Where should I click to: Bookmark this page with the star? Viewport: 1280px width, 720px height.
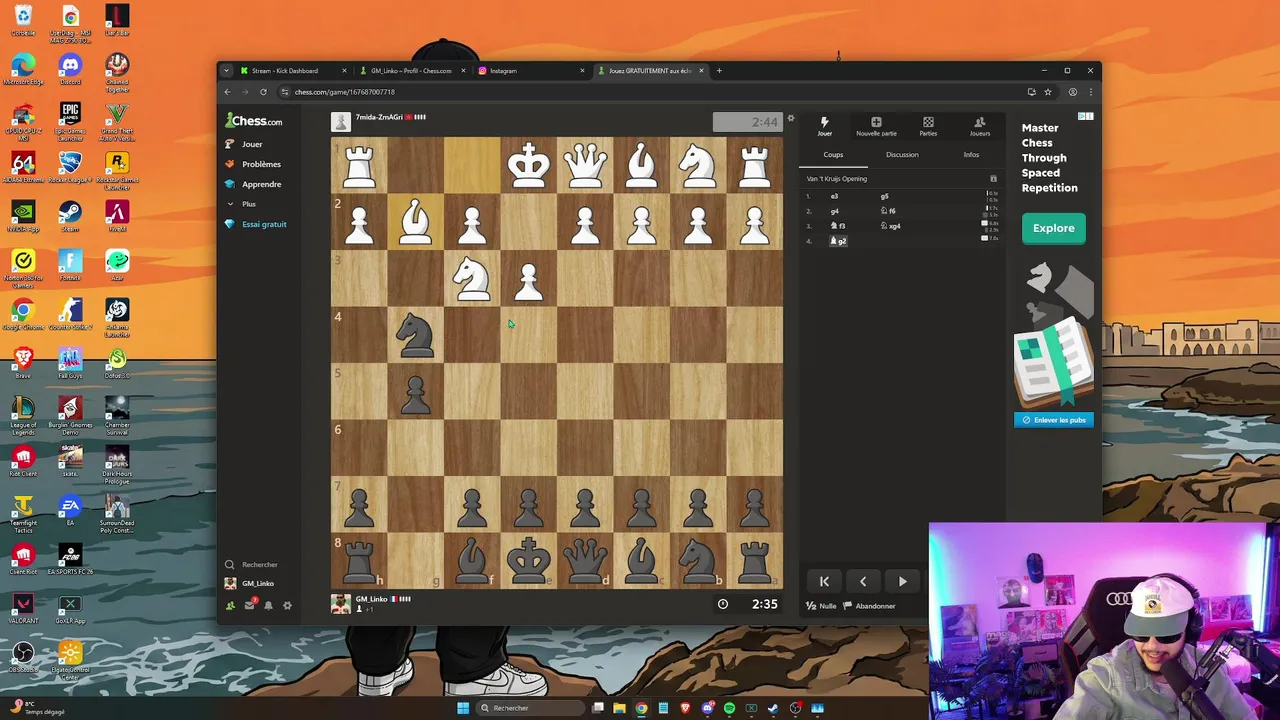pos(1048,92)
